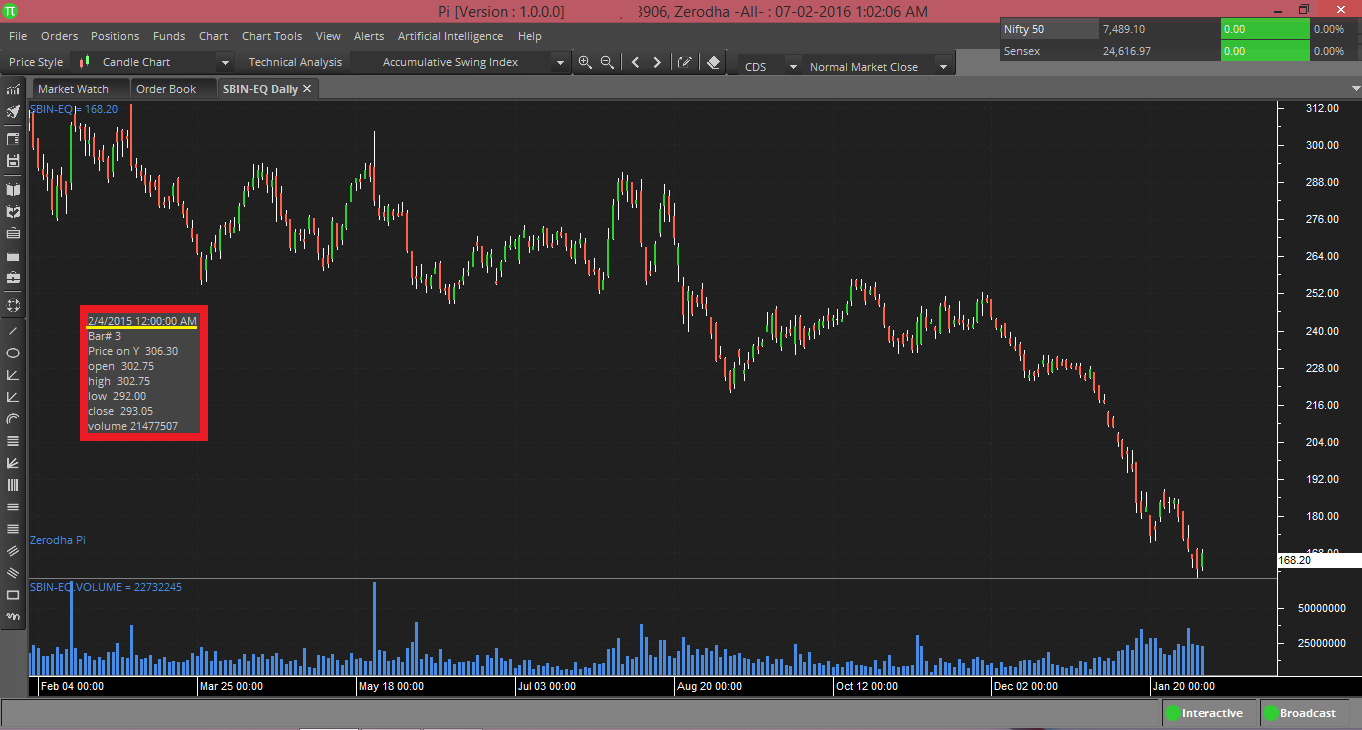Click the edit pencil icon in toolbar
Screen dimensions: 1362x730
pos(685,62)
